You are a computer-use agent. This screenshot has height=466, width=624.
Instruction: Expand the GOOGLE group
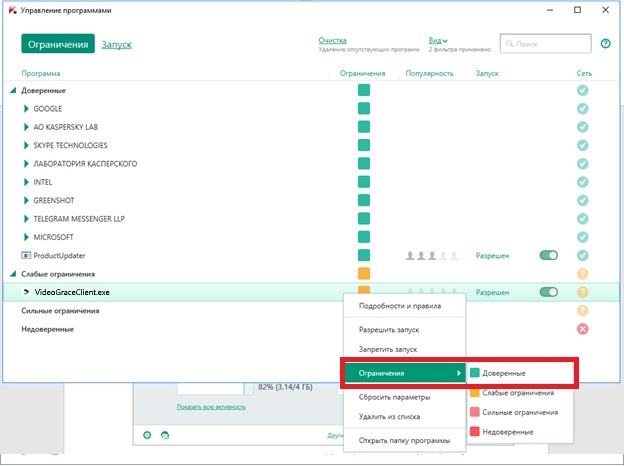pyautogui.click(x=26, y=109)
